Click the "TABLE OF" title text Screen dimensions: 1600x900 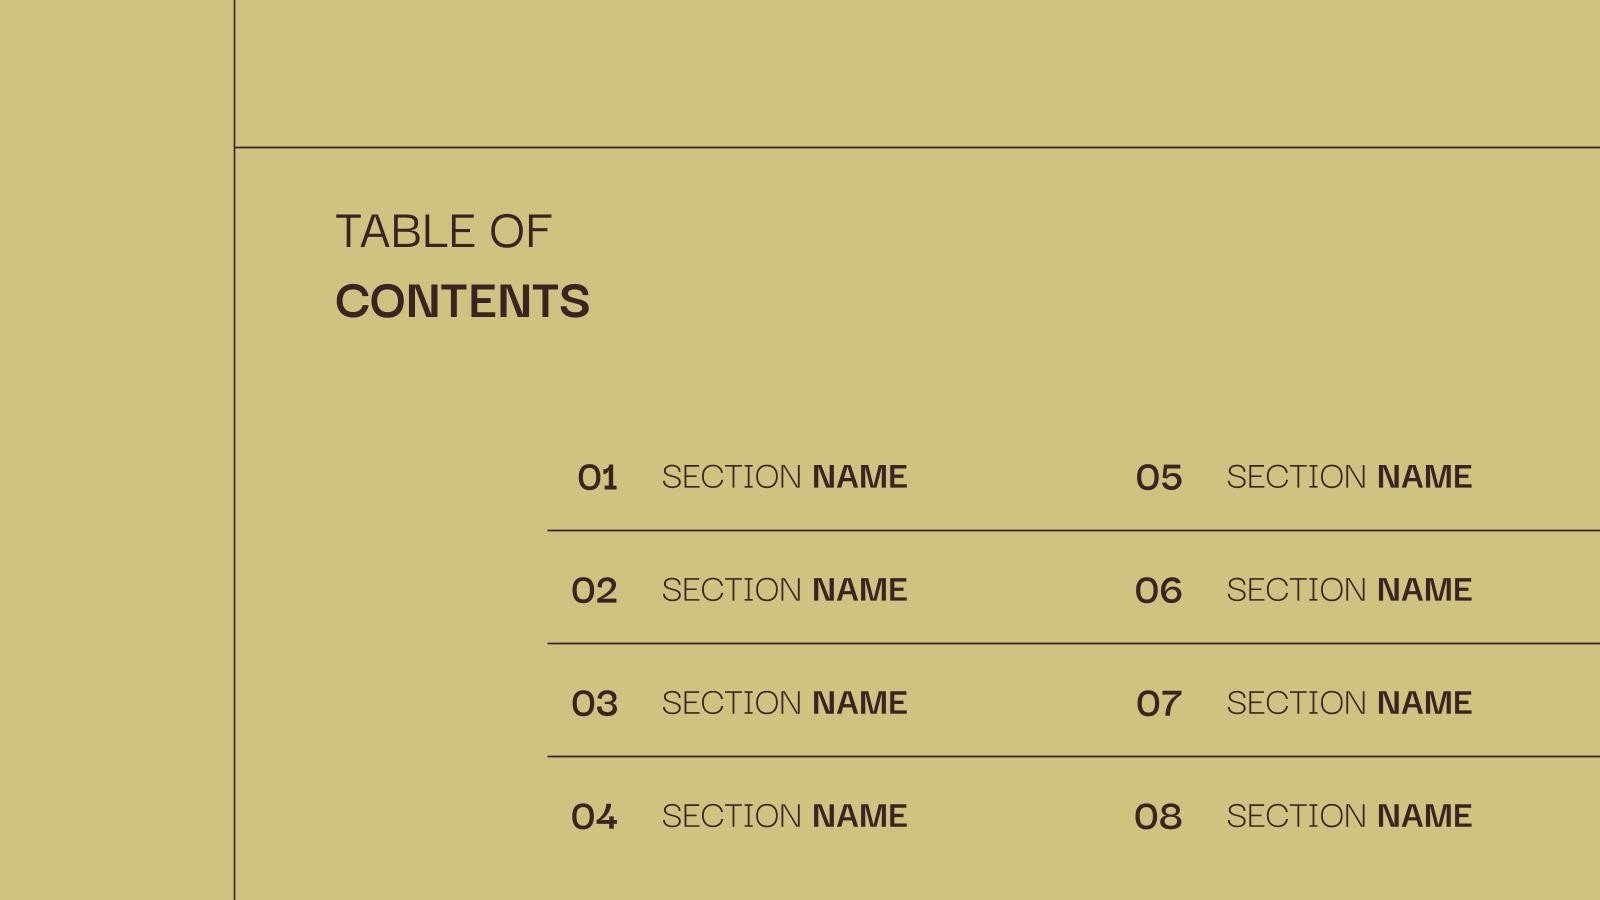pos(443,232)
